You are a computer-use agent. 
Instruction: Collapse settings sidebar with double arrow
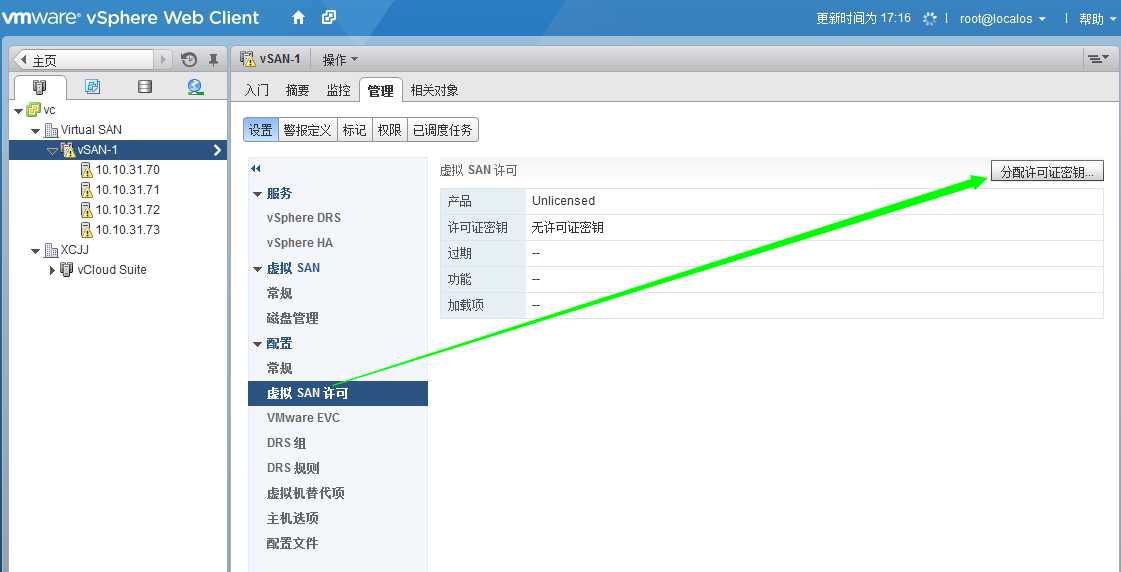pyautogui.click(x=255, y=169)
